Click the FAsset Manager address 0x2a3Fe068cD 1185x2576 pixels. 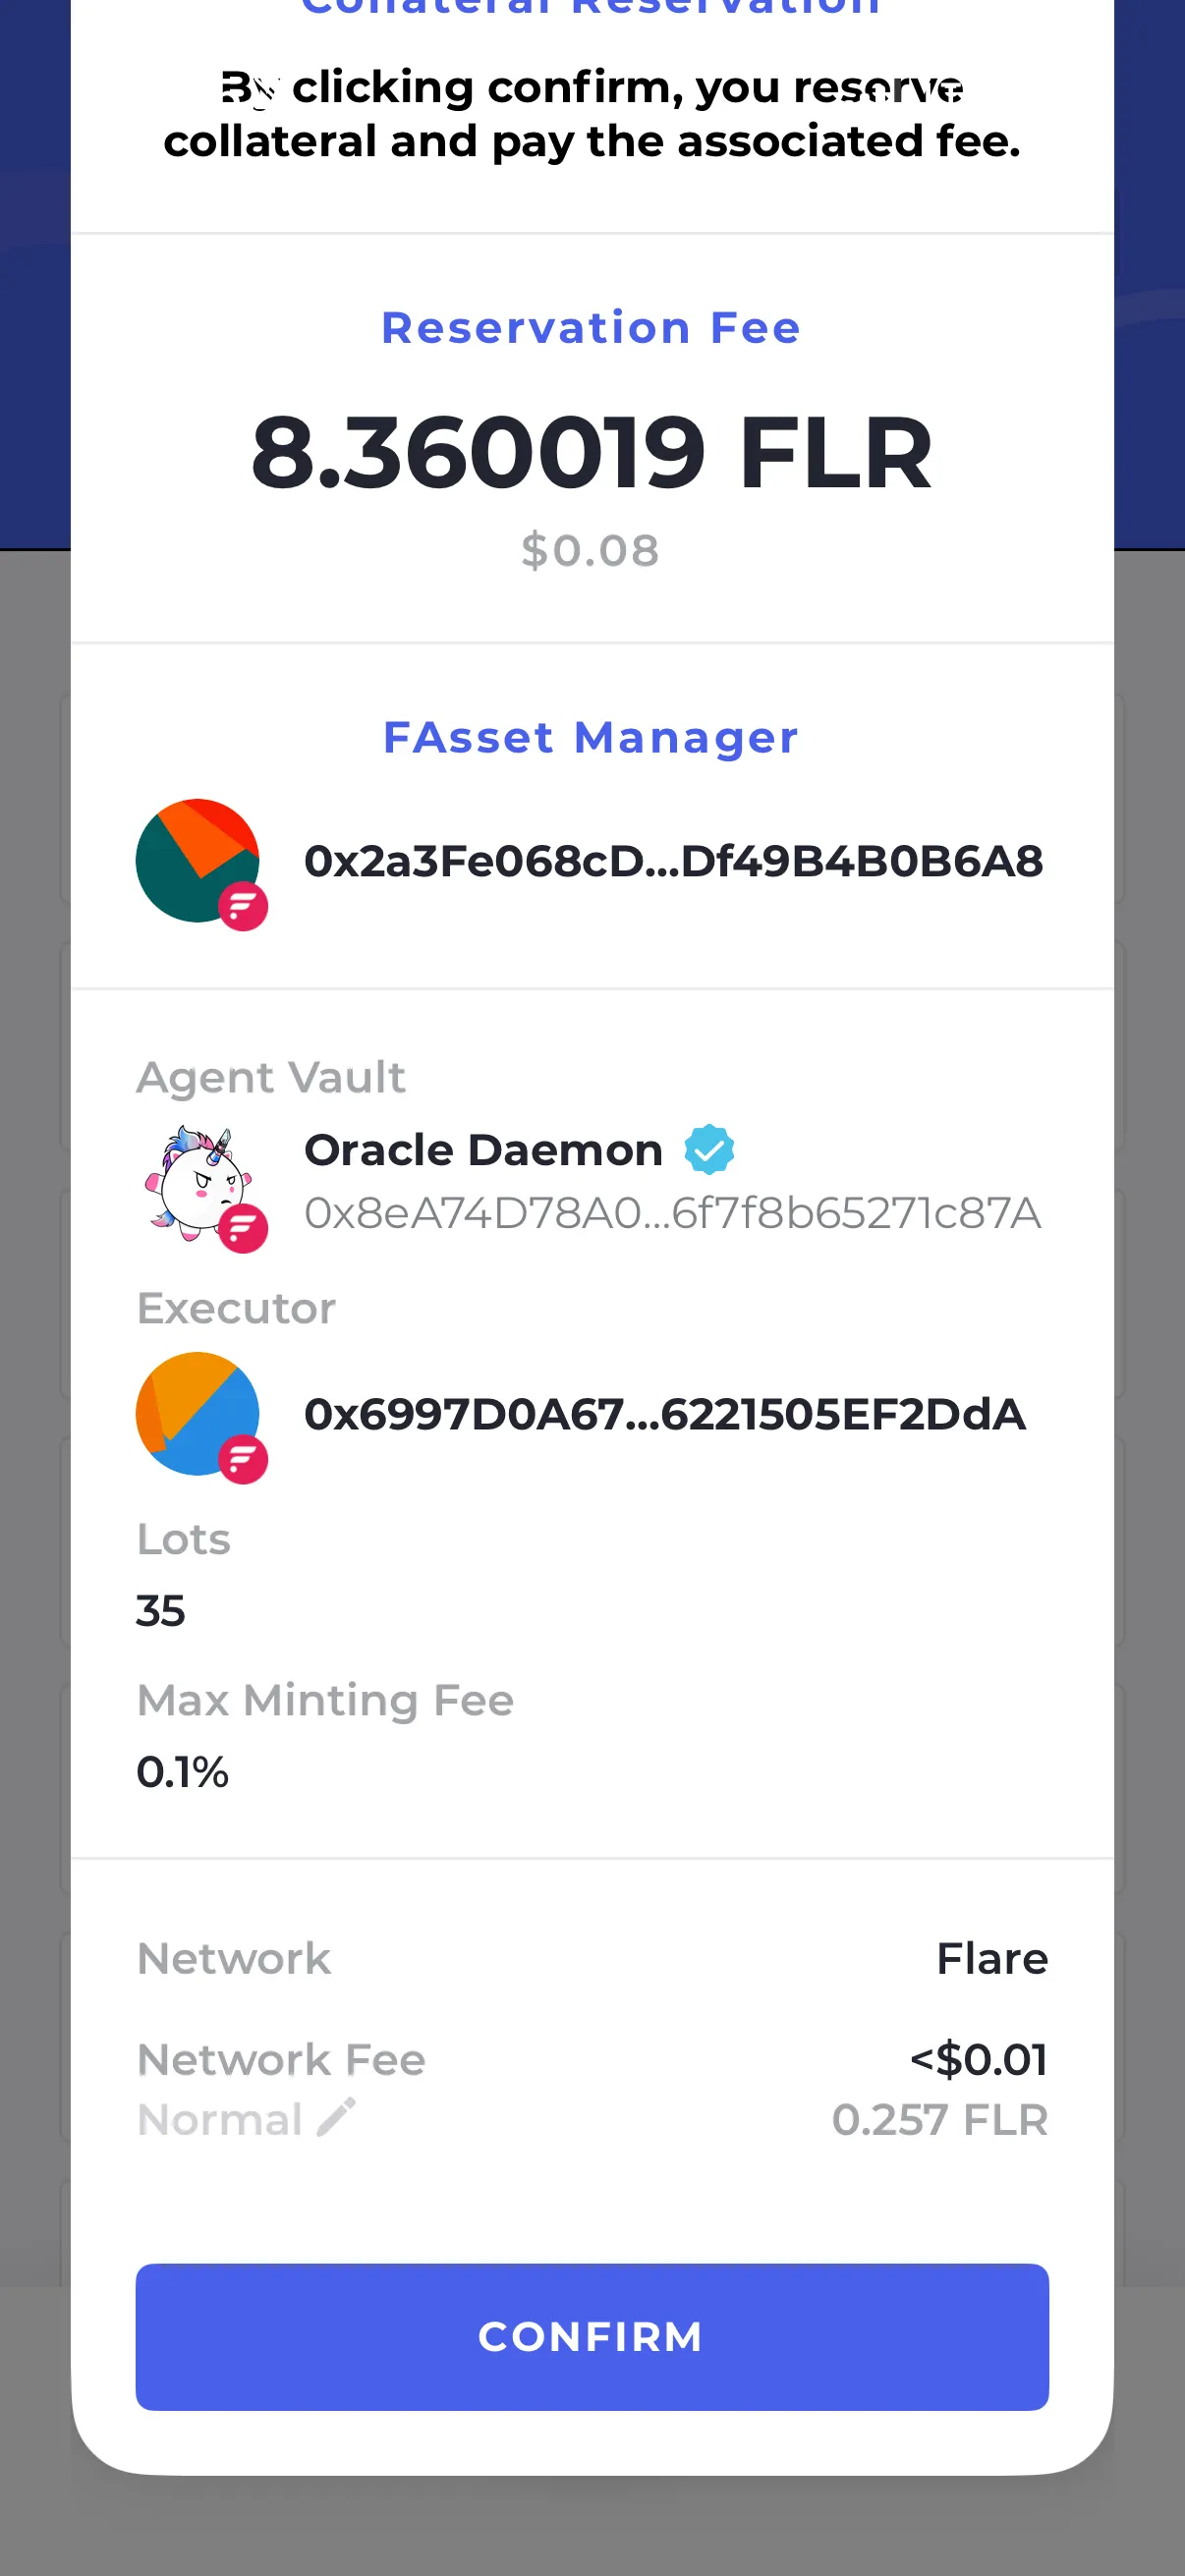(x=673, y=861)
